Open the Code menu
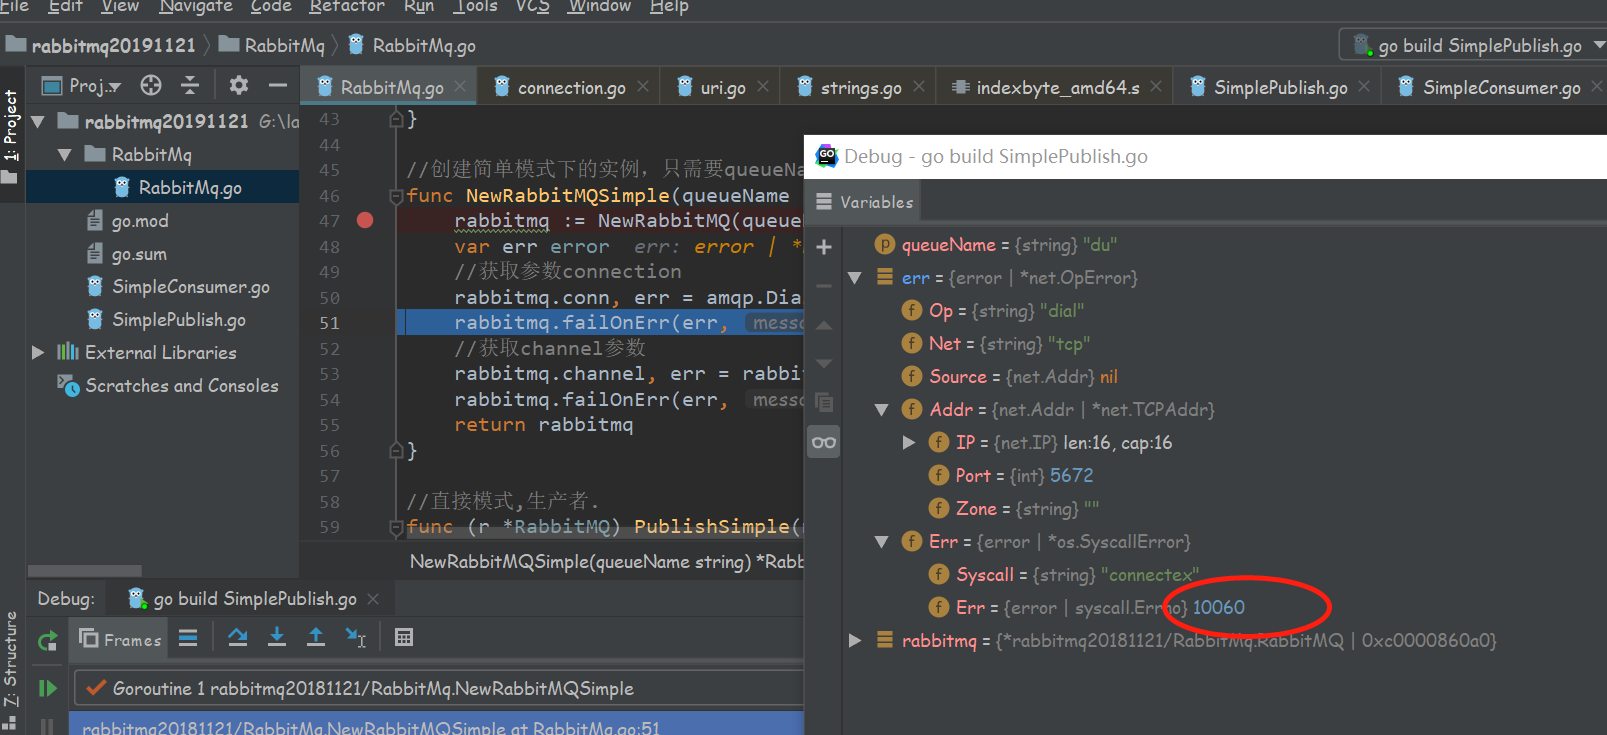This screenshot has height=735, width=1607. 271,6
